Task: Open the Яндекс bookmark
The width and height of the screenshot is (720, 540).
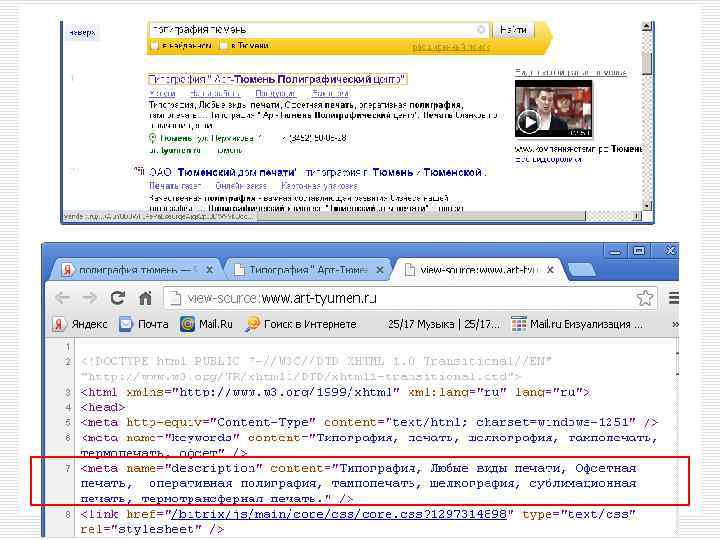Action: click(80, 324)
